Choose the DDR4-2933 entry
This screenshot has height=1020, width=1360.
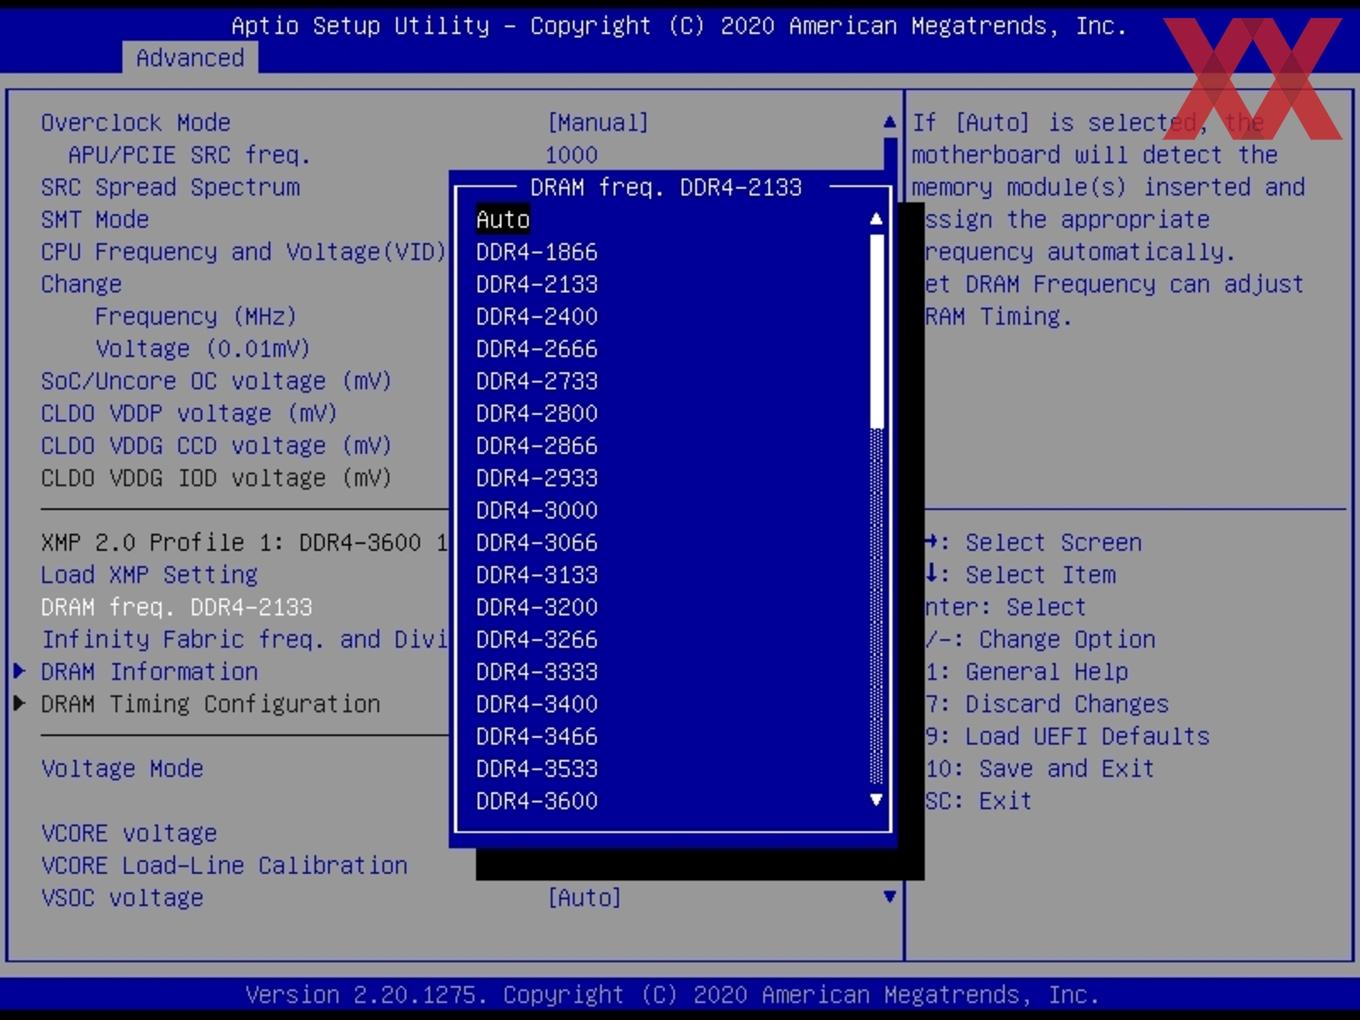click(x=536, y=478)
